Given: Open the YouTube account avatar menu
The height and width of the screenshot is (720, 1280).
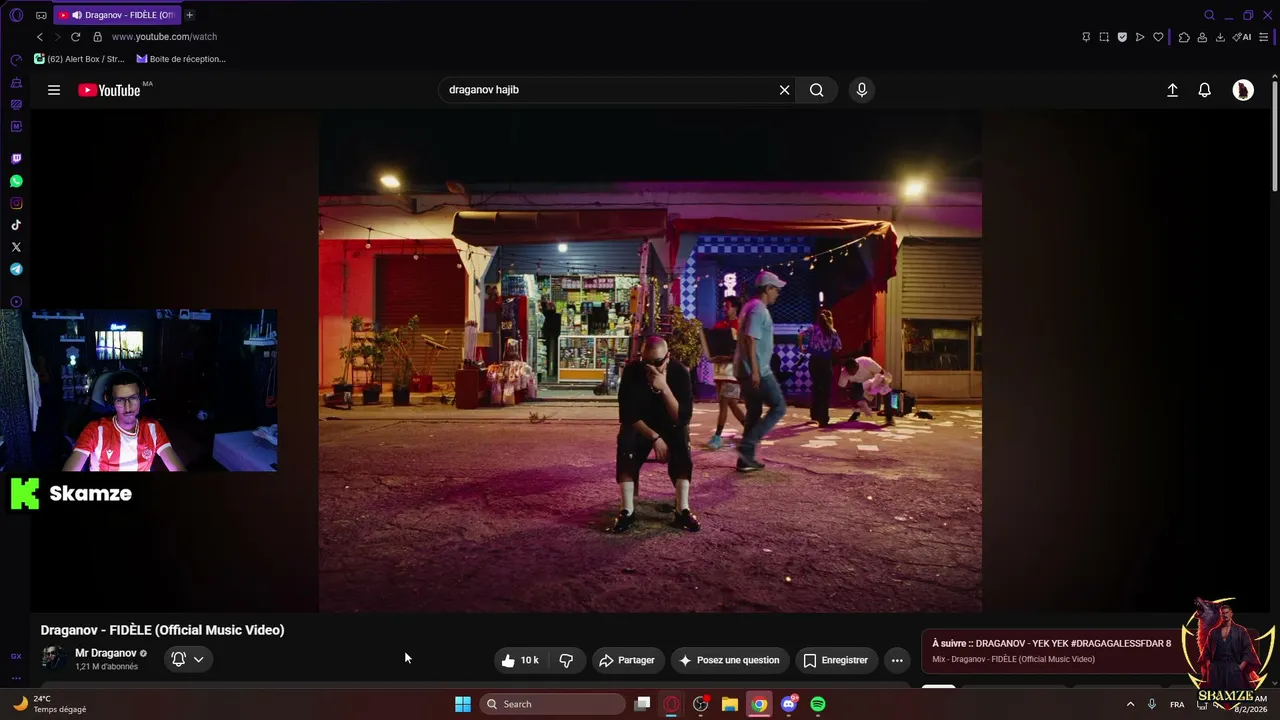Looking at the screenshot, I should coord(1243,90).
